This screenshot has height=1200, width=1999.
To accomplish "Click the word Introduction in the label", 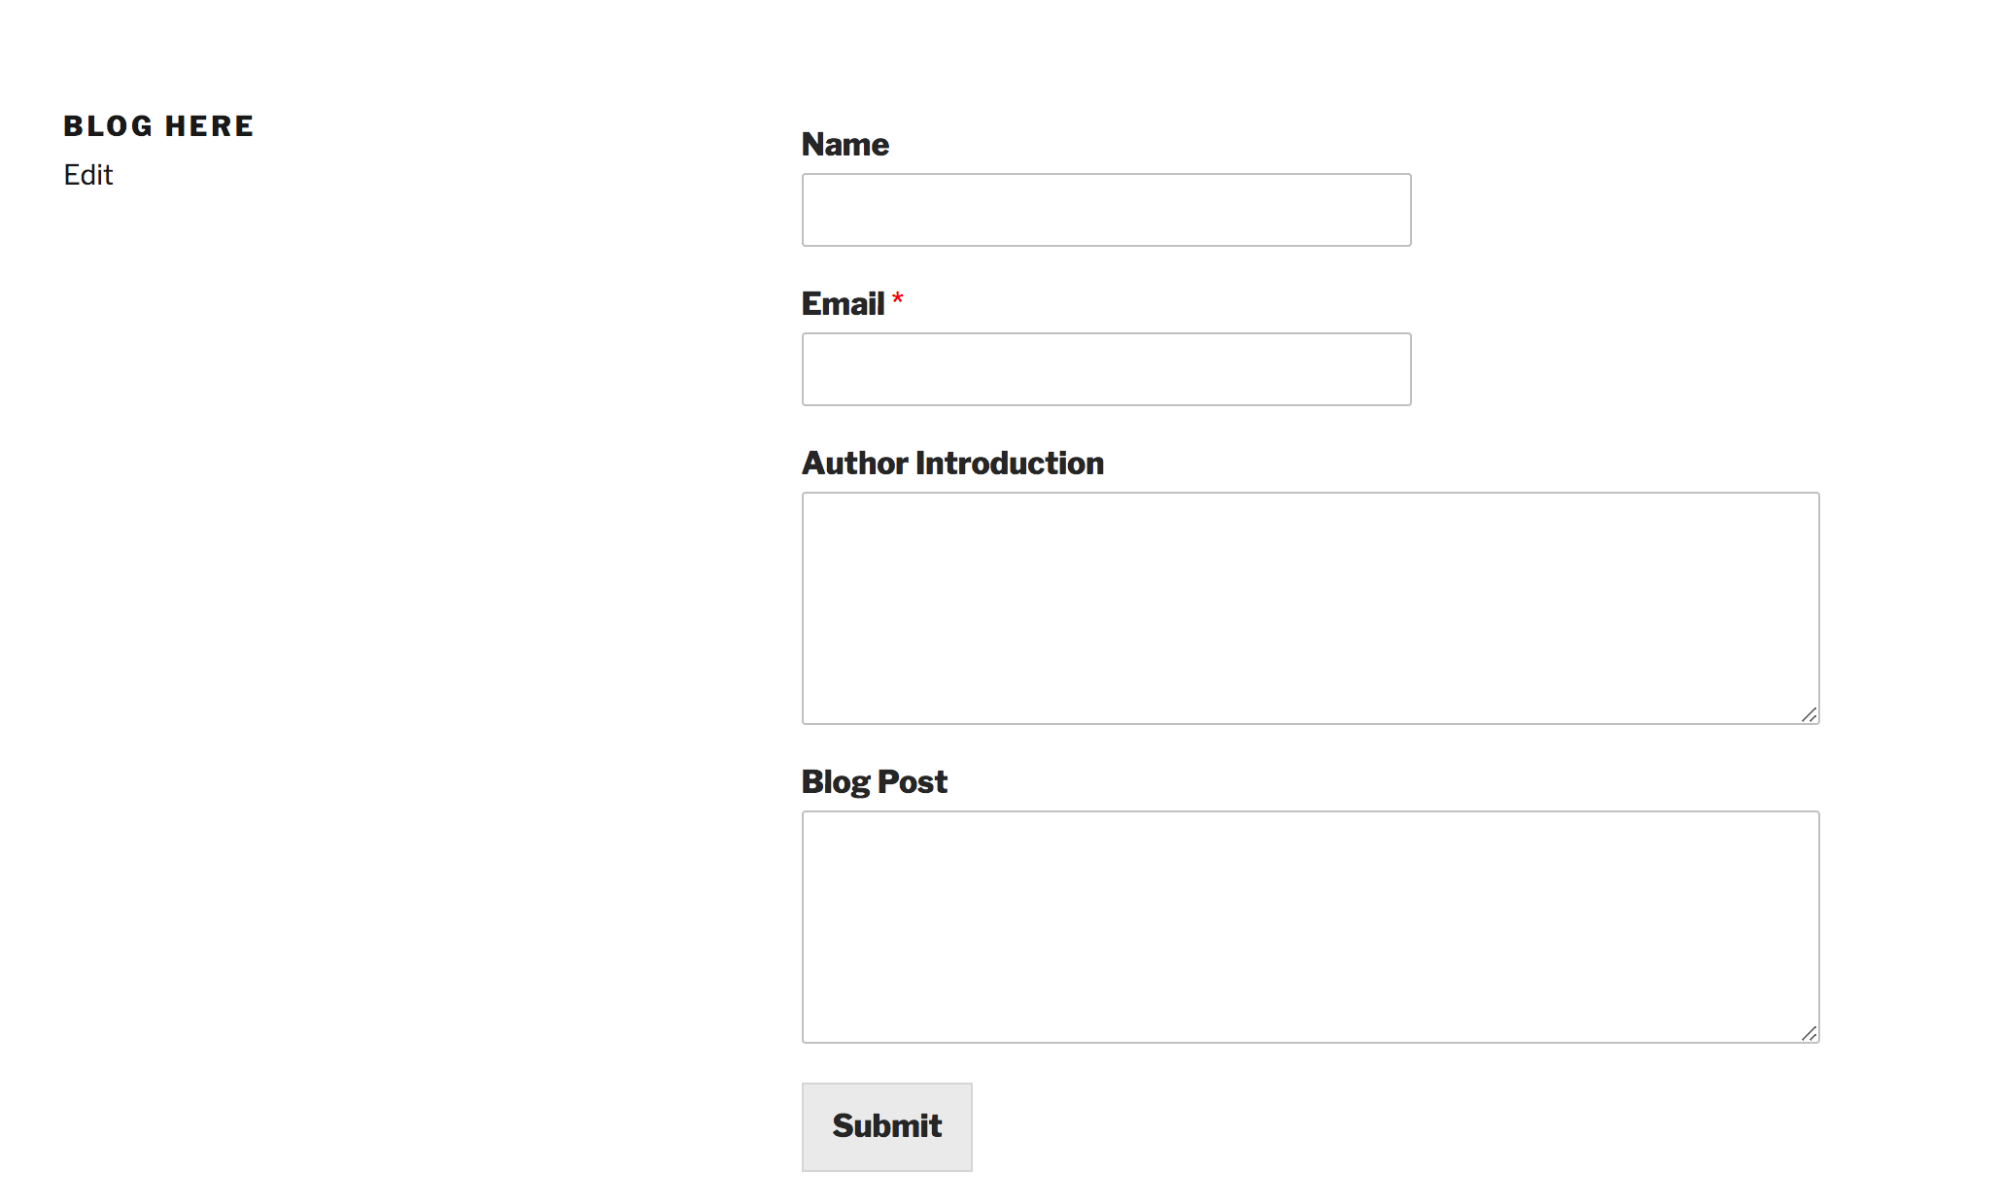I will [1009, 463].
